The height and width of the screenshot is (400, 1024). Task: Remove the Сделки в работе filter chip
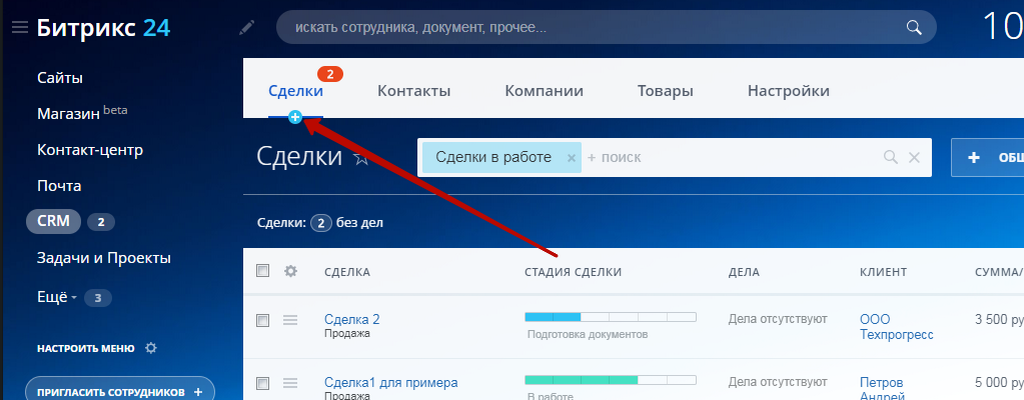(571, 158)
